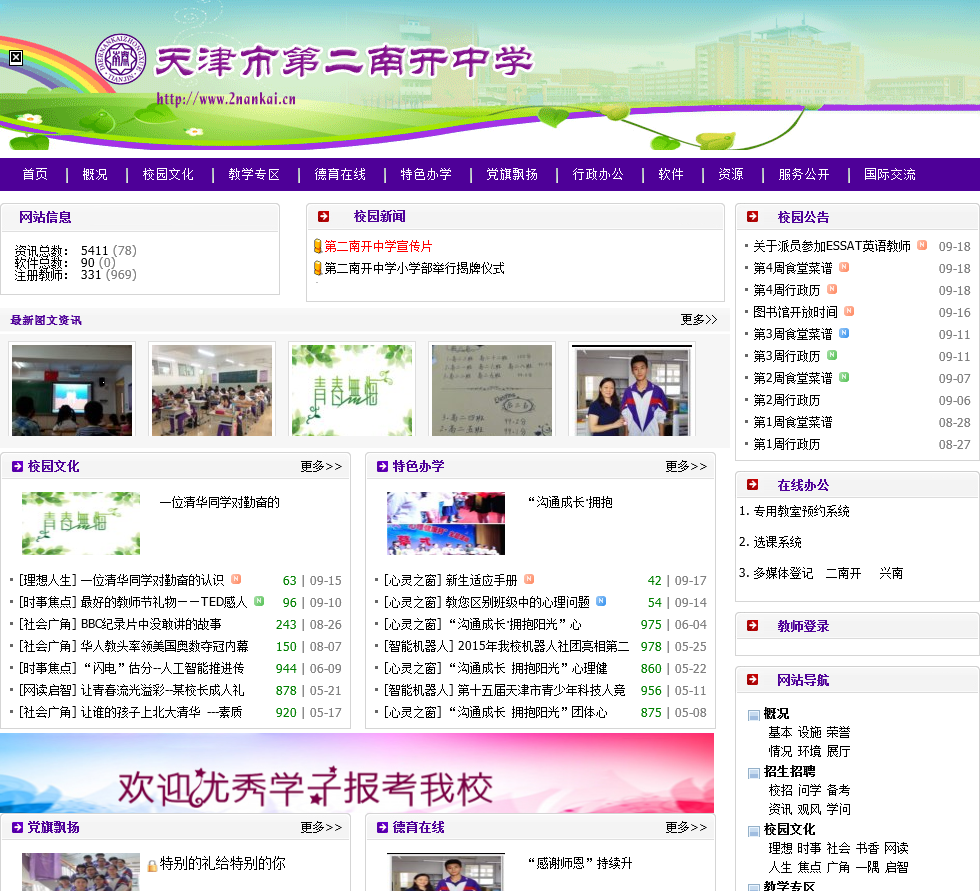Screen dimensions: 980x891
Task: Click the green badge after 第2周食堂菜谱
Action: 844,377
